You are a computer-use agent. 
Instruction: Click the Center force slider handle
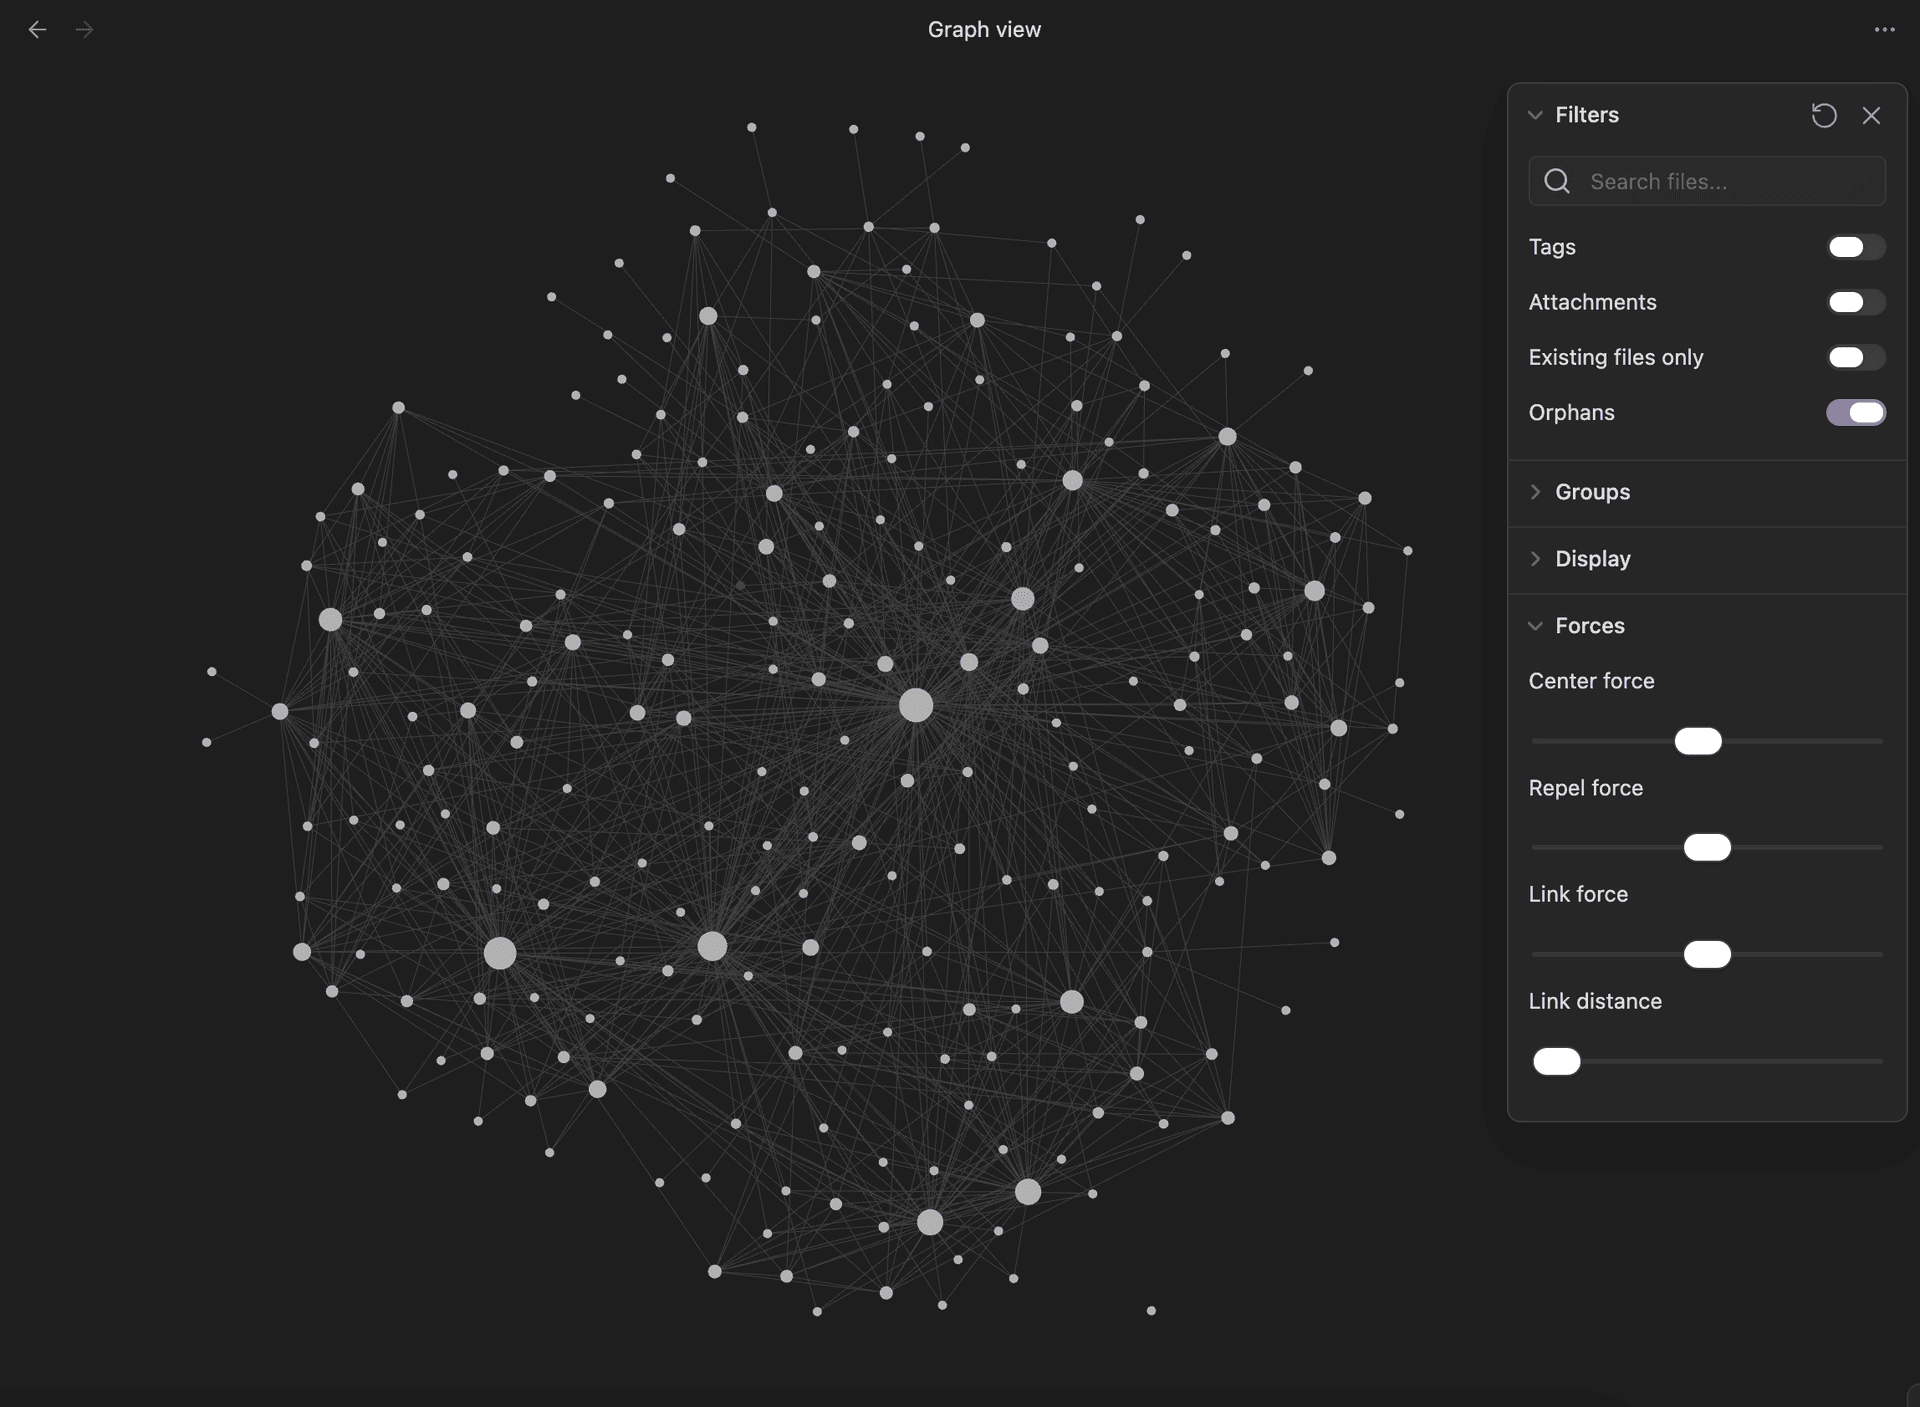1697,741
